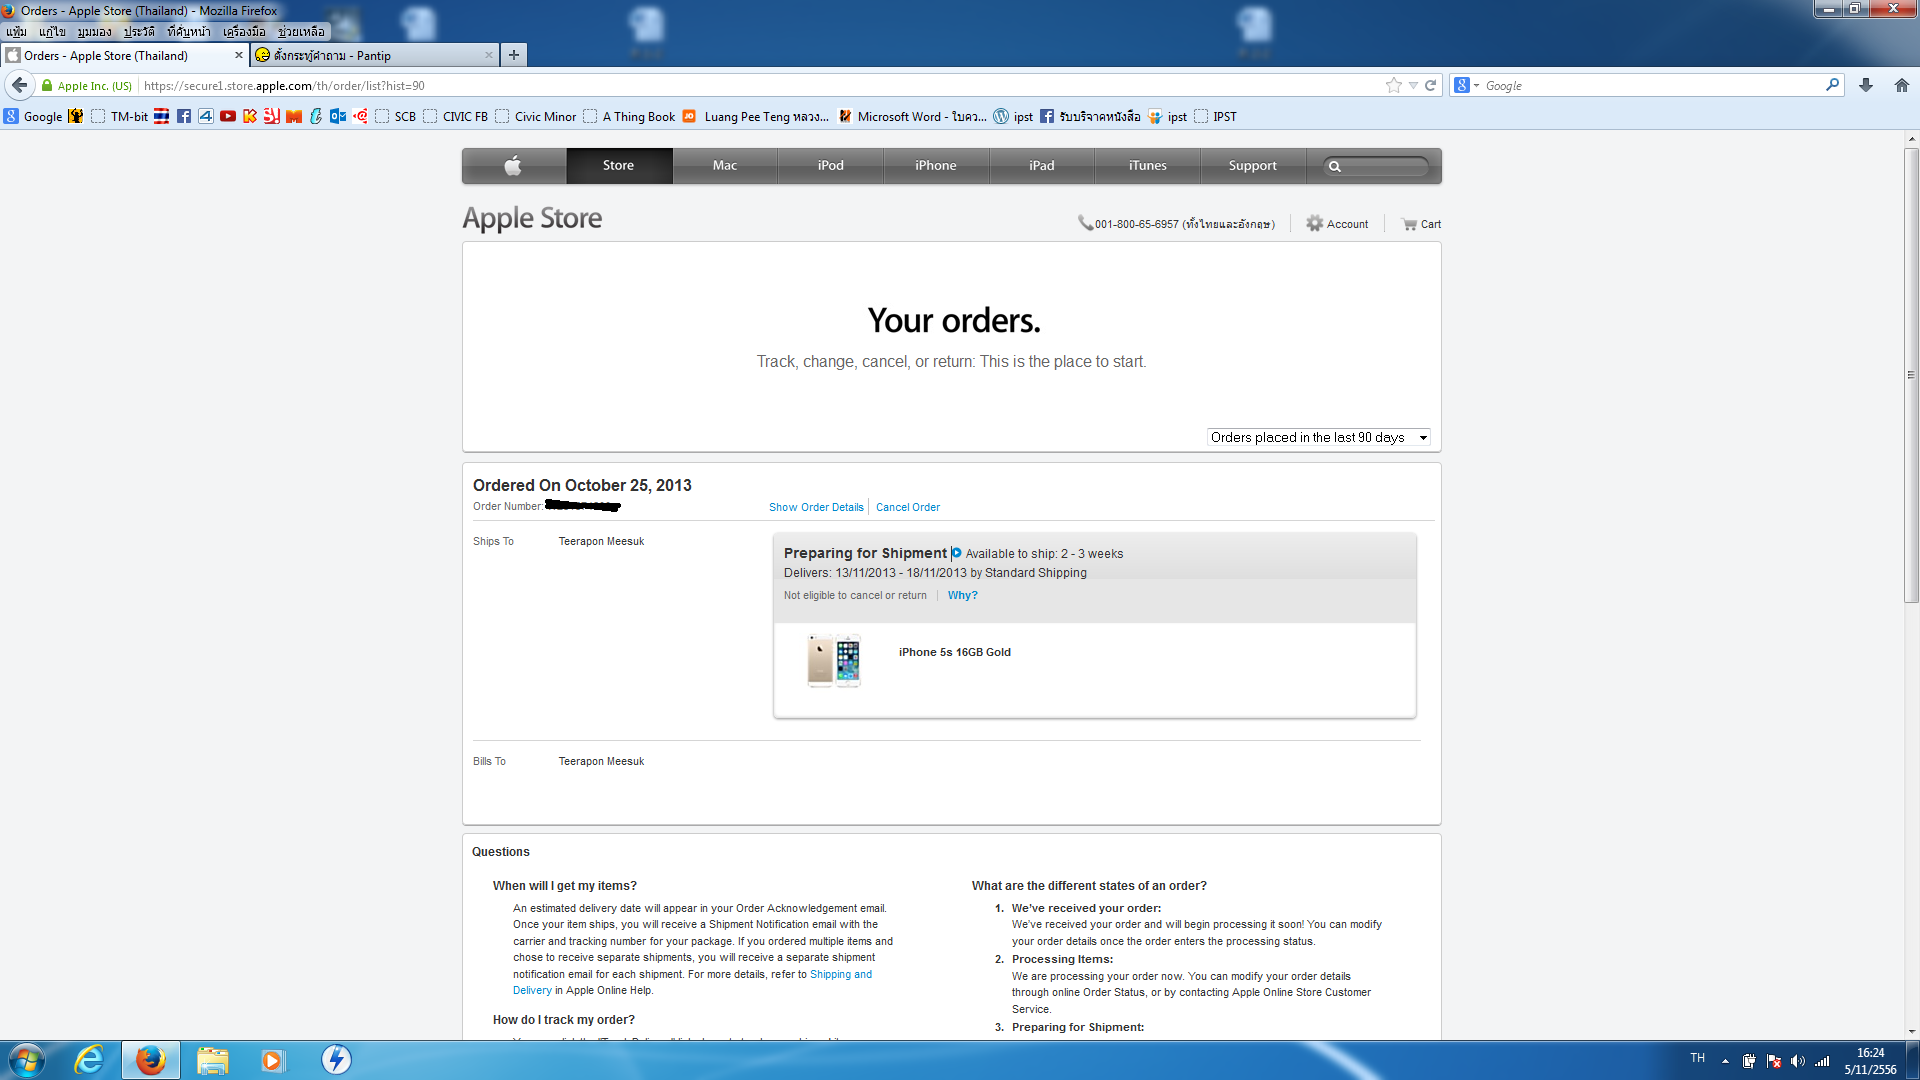Click the Show Order Details link
This screenshot has height=1080, width=1920.
pyautogui.click(x=816, y=507)
